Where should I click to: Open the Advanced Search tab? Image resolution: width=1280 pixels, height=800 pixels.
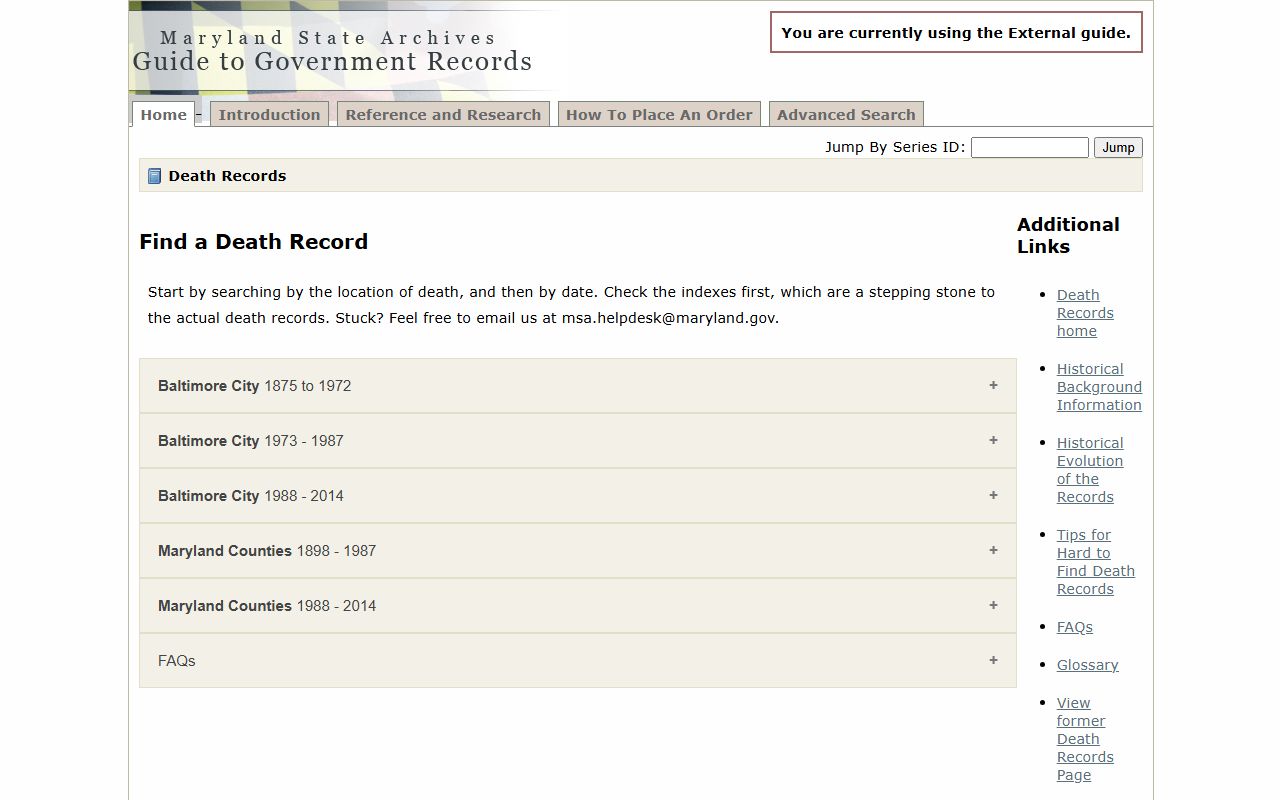(x=846, y=114)
